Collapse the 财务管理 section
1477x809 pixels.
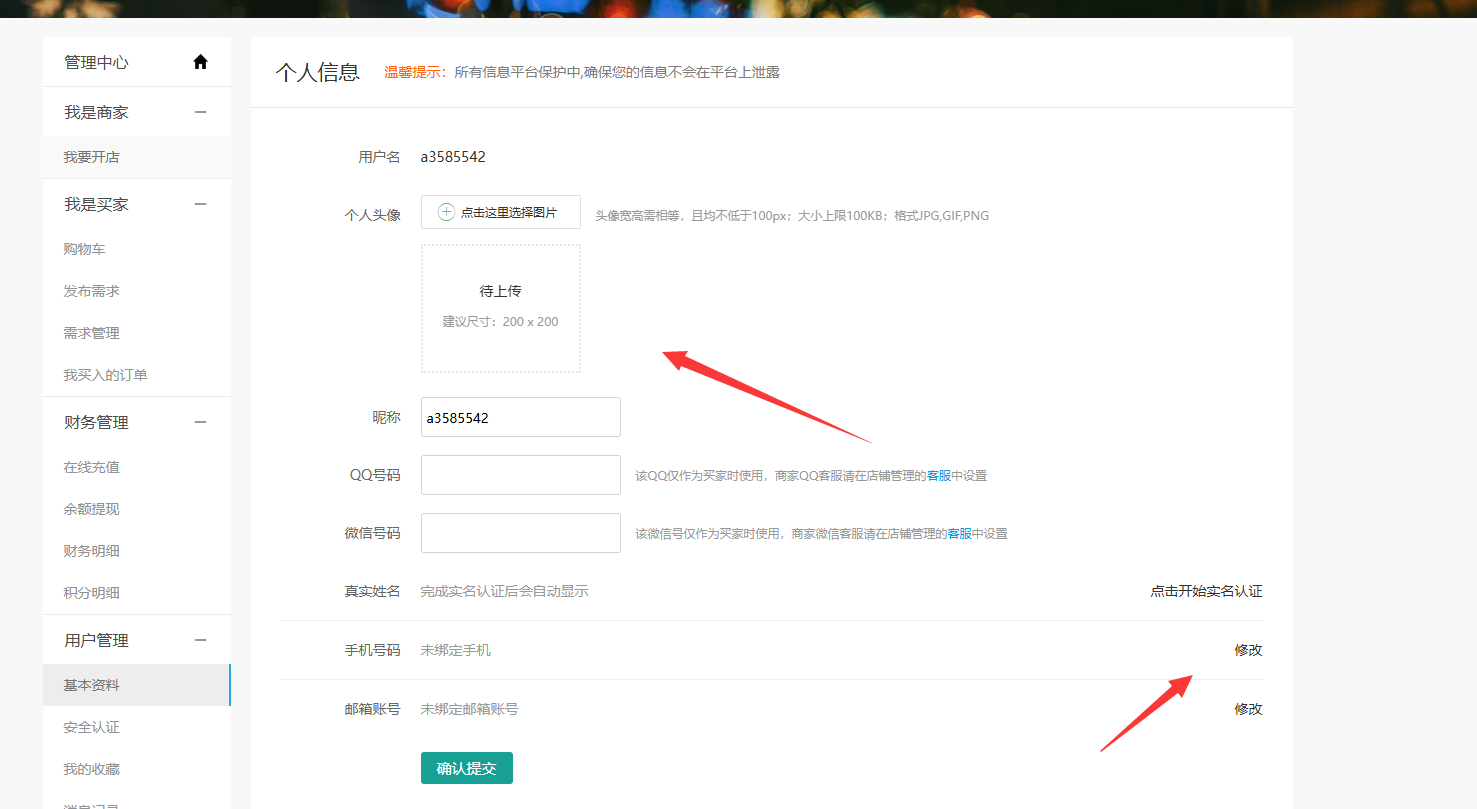click(200, 423)
